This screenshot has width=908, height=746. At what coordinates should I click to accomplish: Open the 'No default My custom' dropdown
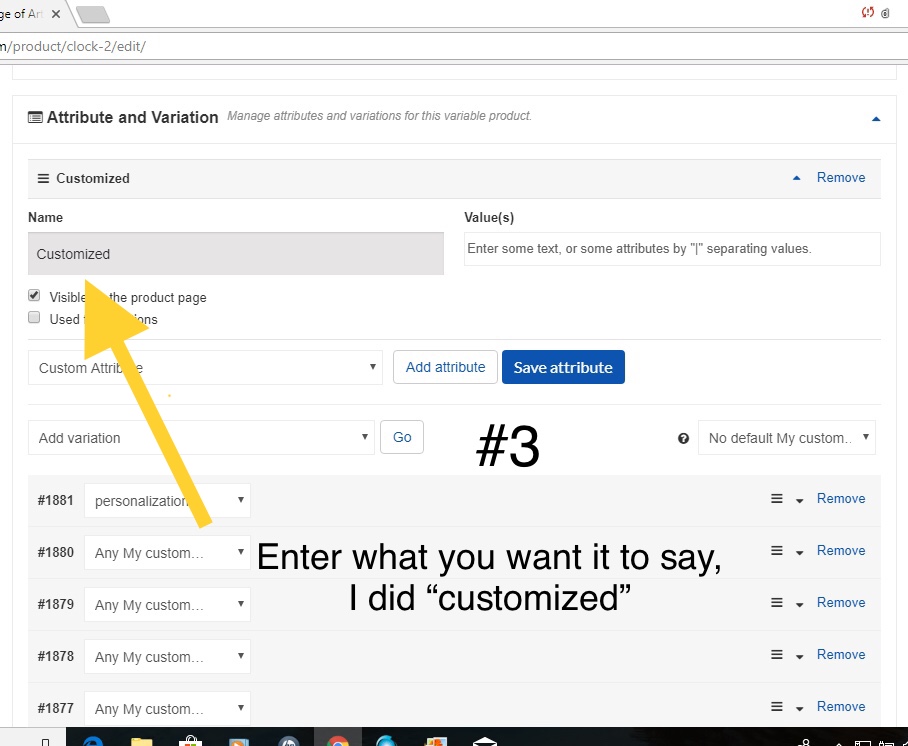[786, 438]
